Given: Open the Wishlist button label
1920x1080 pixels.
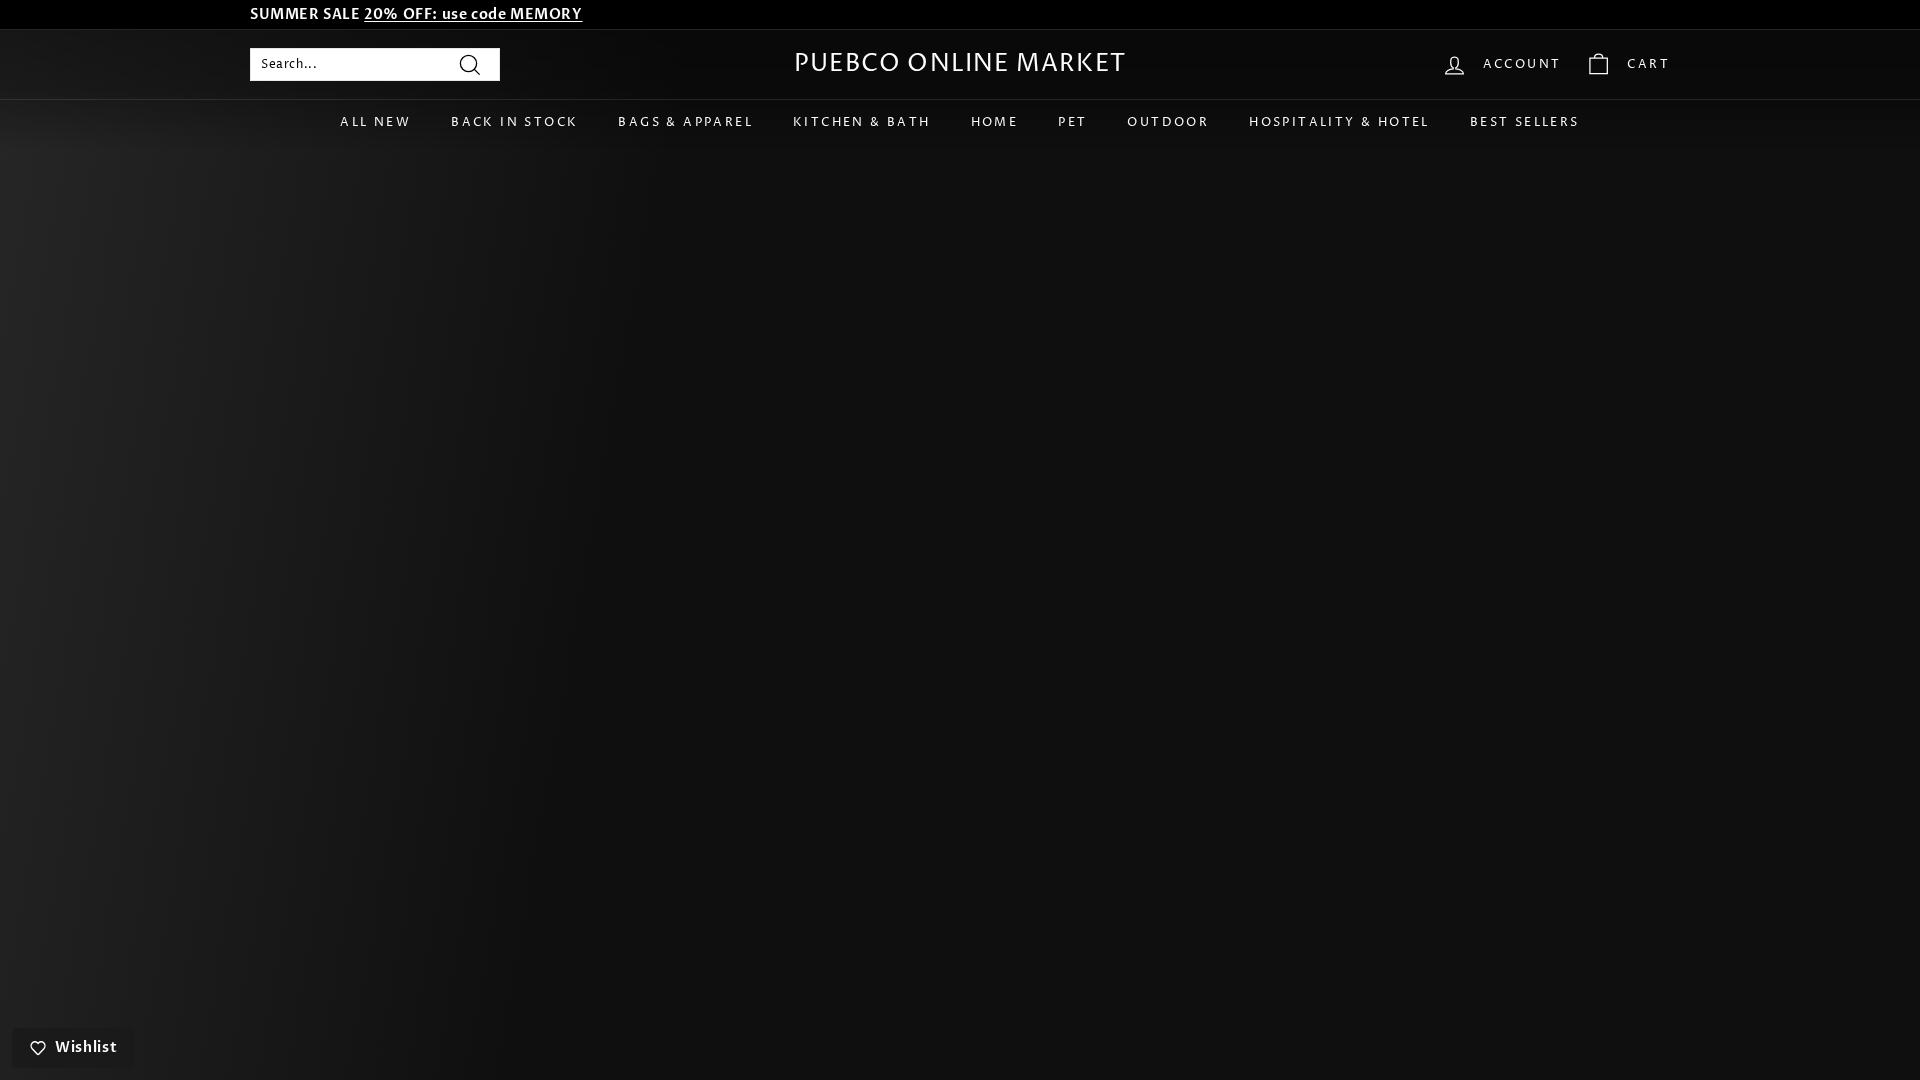Looking at the screenshot, I should click(86, 1048).
